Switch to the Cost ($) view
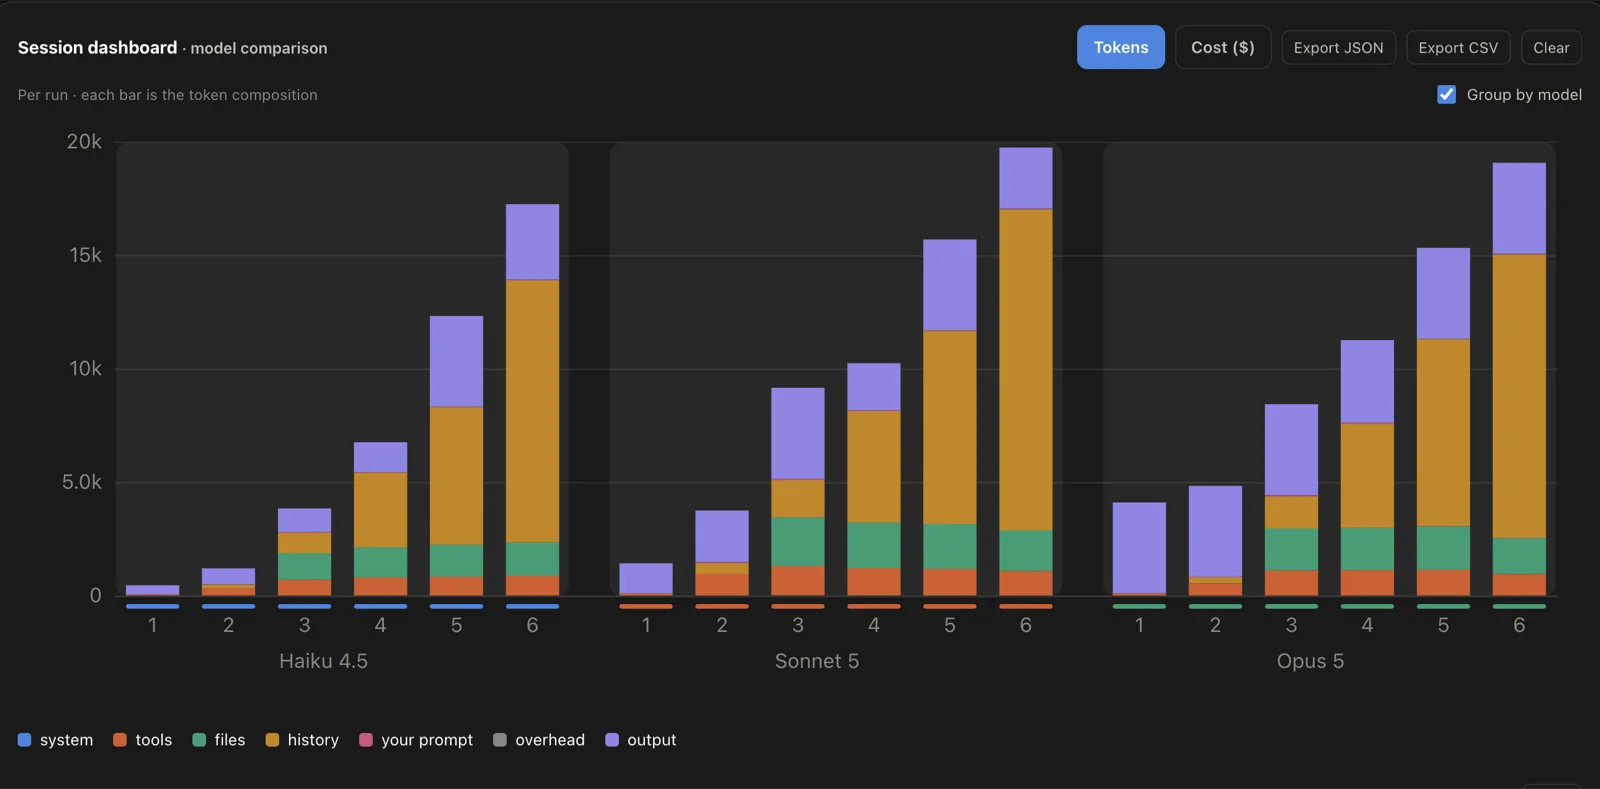 coord(1222,47)
